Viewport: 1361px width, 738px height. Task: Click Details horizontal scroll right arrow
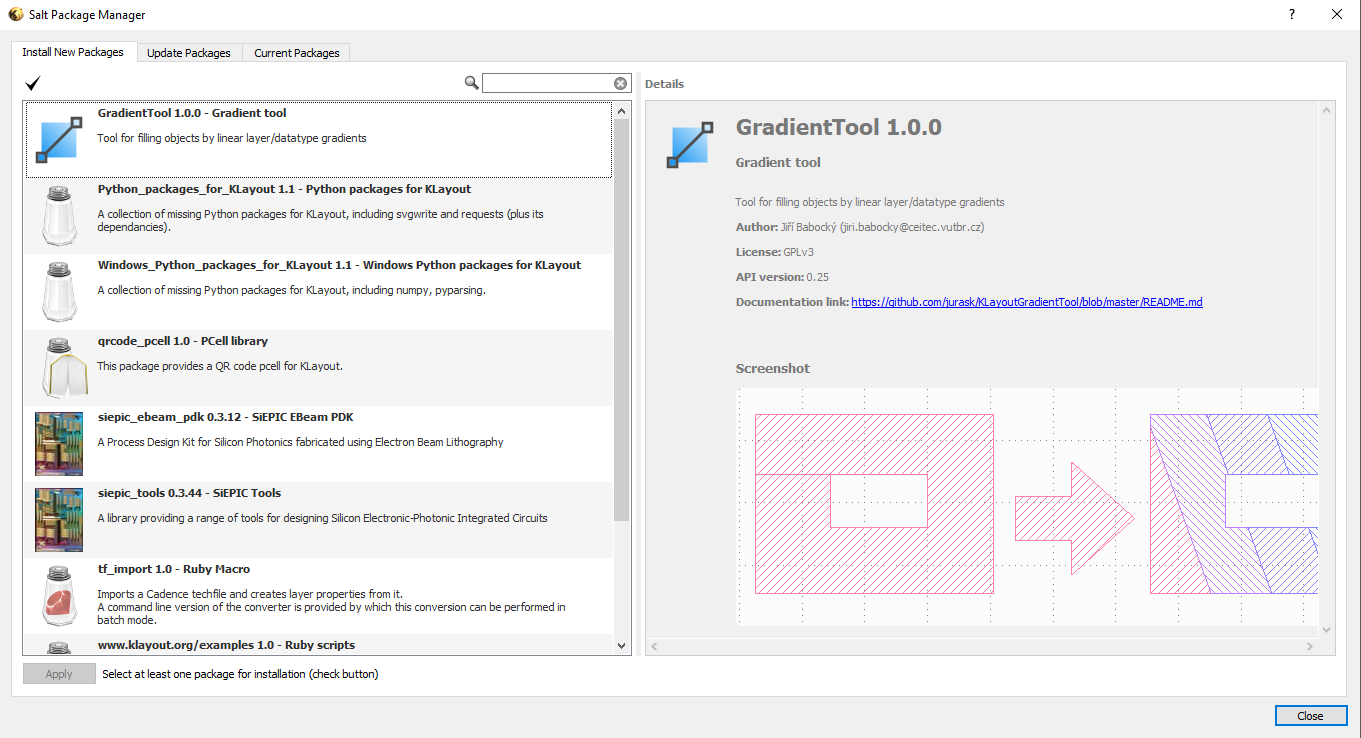click(1311, 647)
